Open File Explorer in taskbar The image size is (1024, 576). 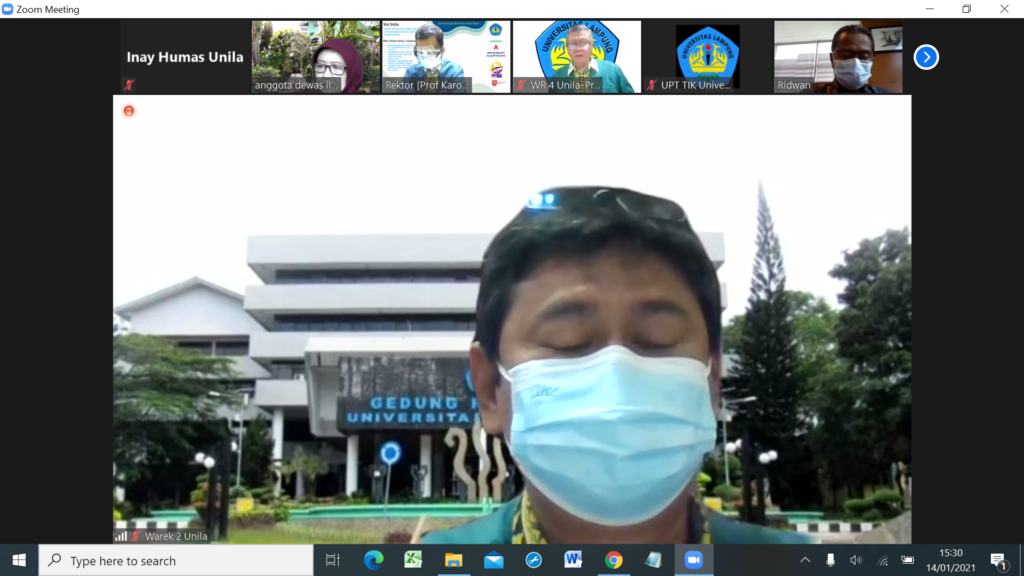[453, 560]
